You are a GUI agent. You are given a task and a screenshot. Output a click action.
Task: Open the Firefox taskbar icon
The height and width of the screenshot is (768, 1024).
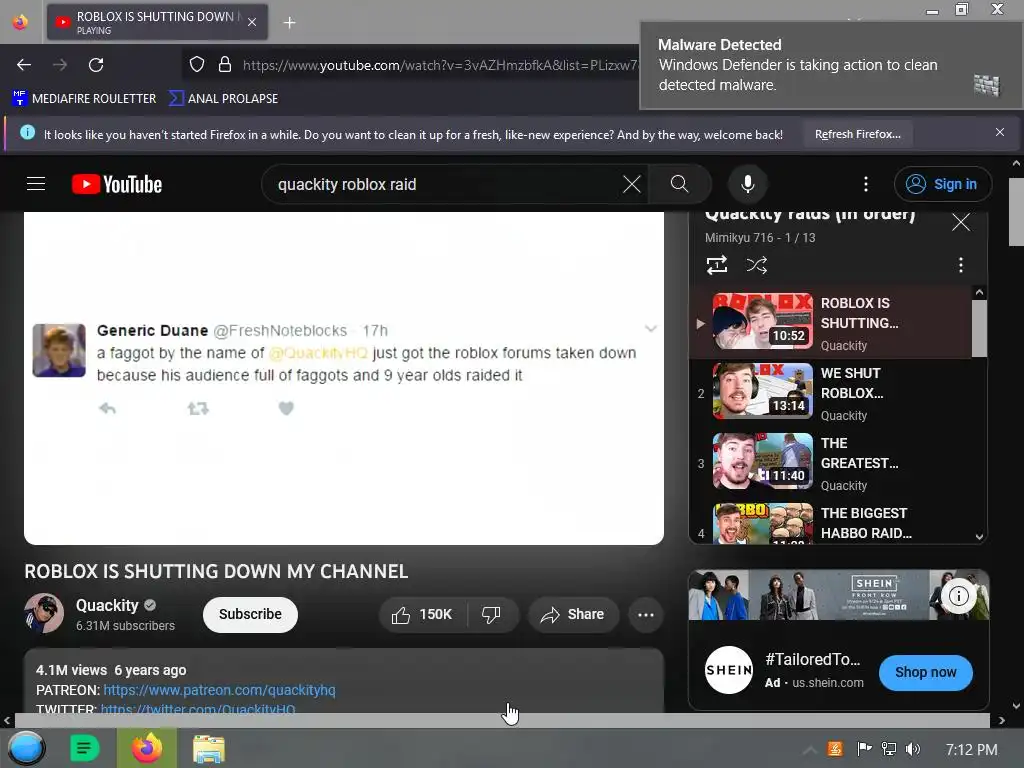coord(147,748)
